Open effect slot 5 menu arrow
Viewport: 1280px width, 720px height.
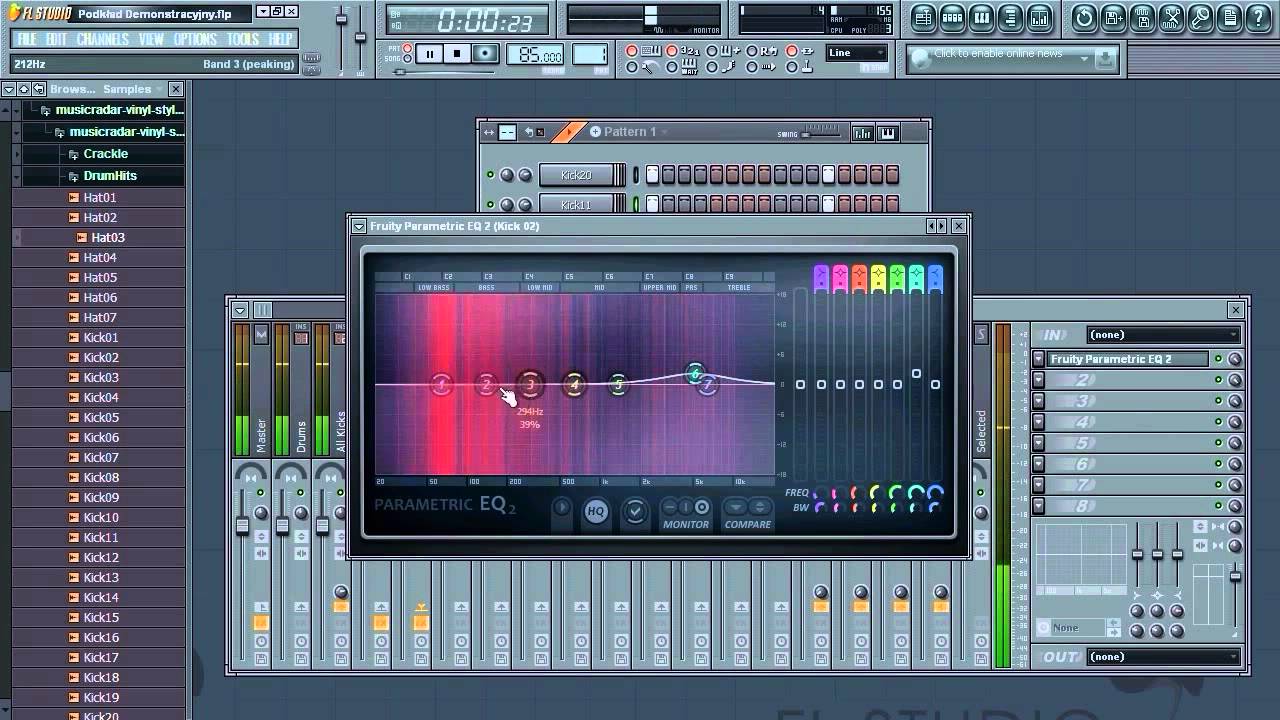click(x=1039, y=443)
